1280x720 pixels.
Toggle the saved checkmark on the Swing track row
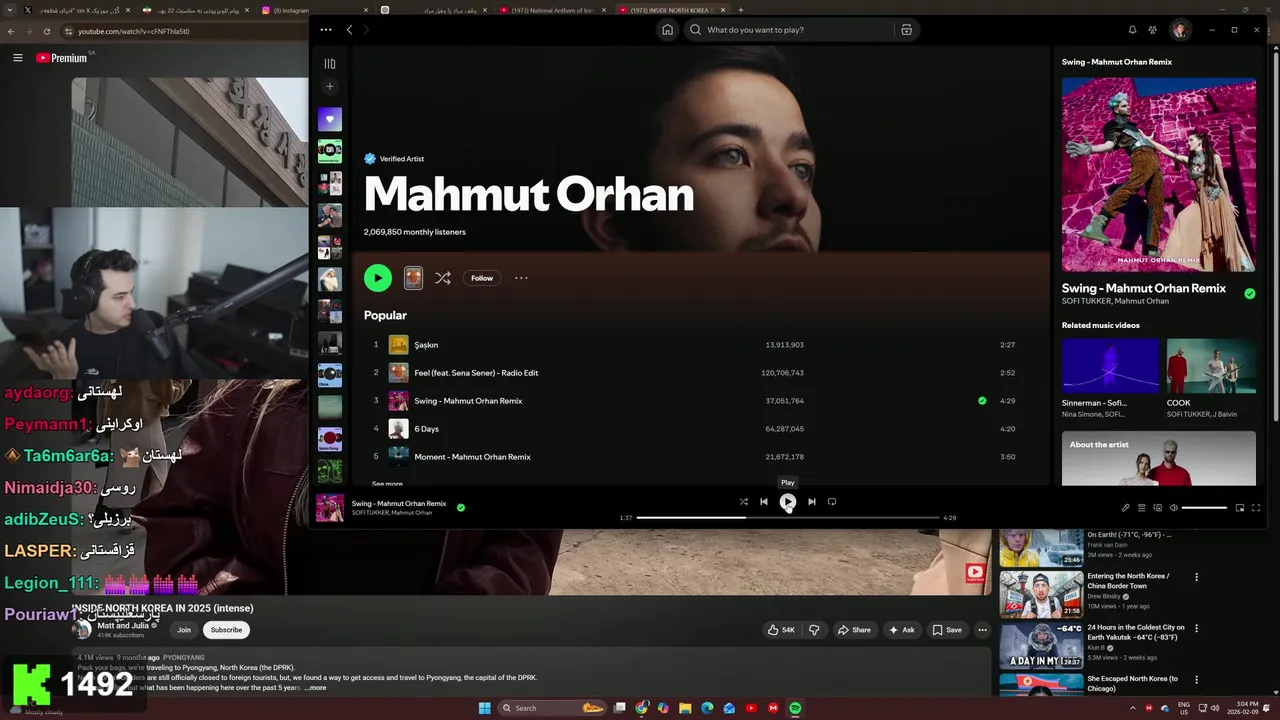point(982,401)
